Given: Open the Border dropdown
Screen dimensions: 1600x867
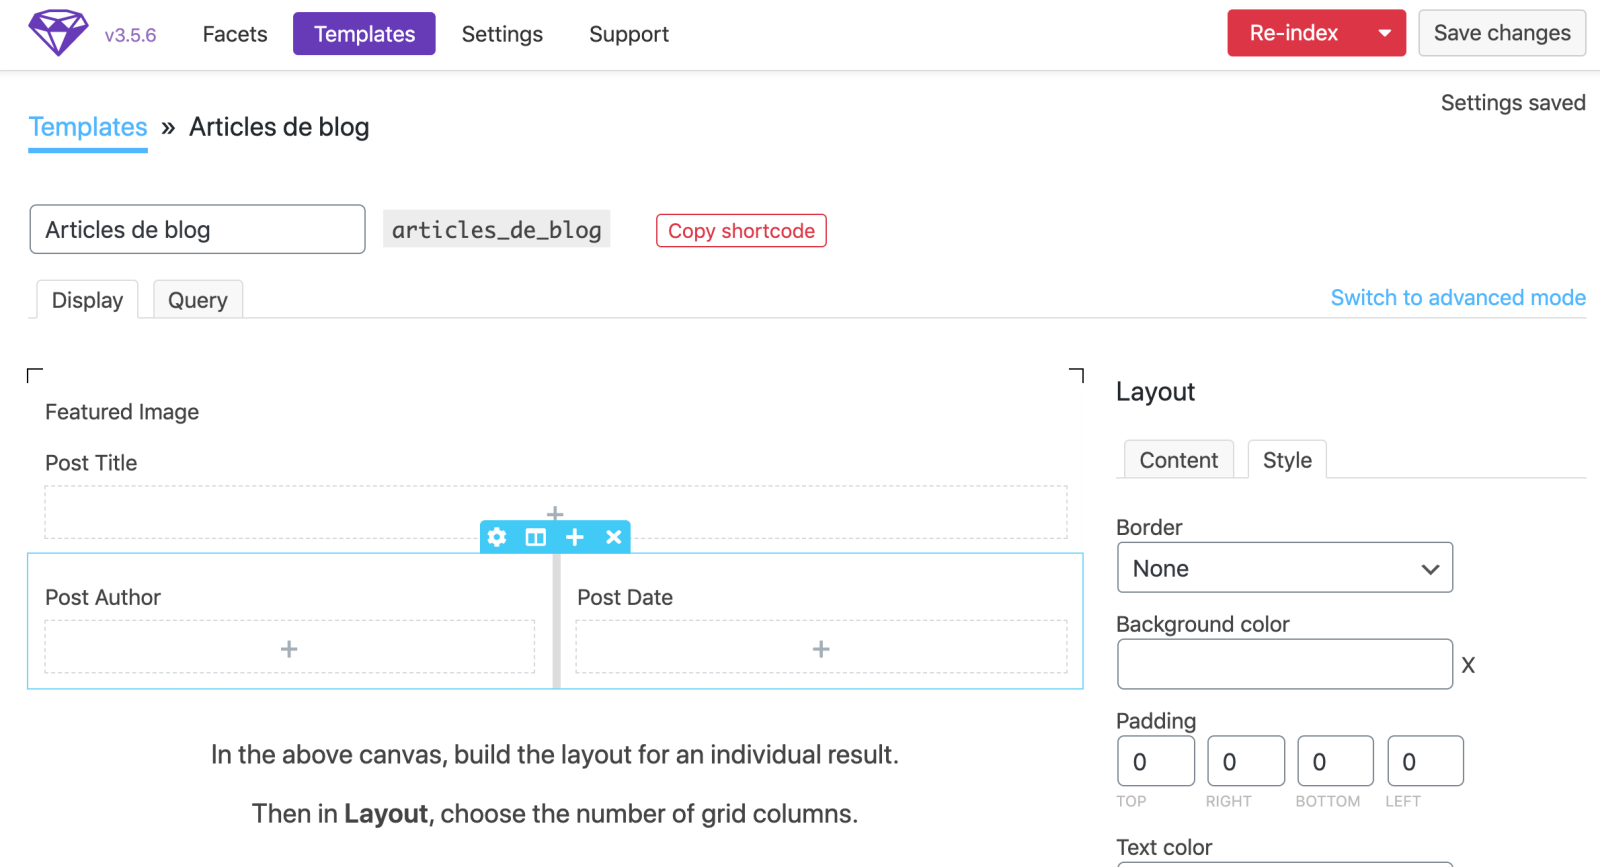Looking at the screenshot, I should pos(1284,568).
